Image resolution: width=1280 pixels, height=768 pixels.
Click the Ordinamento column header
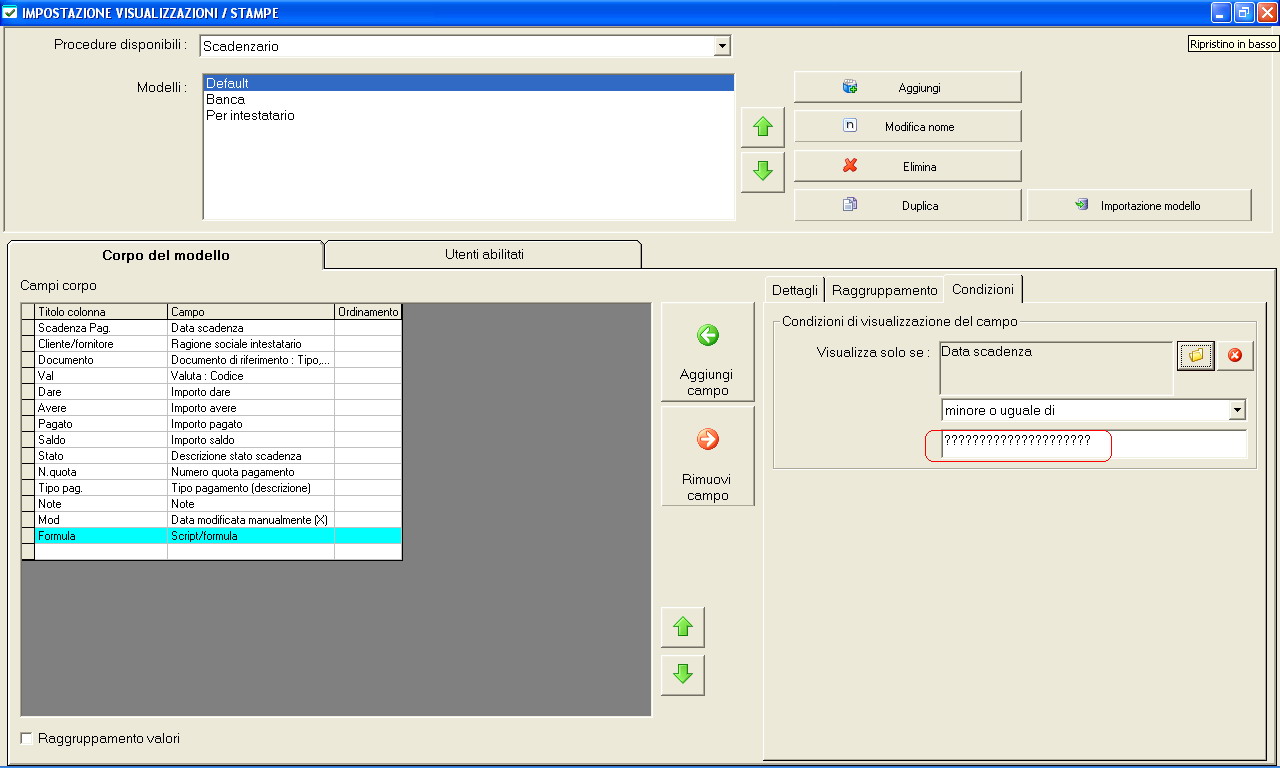click(368, 312)
